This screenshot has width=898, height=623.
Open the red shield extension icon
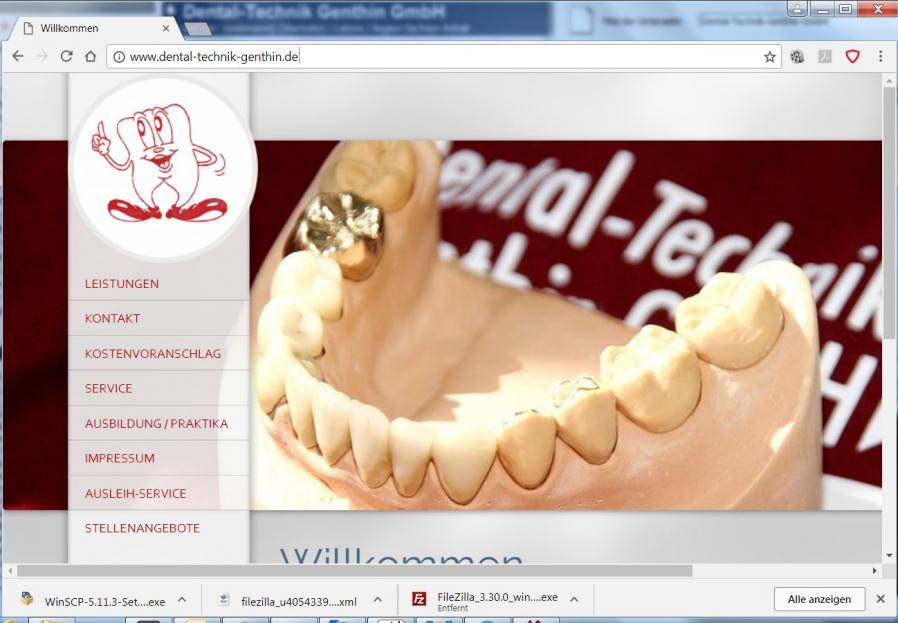click(852, 56)
